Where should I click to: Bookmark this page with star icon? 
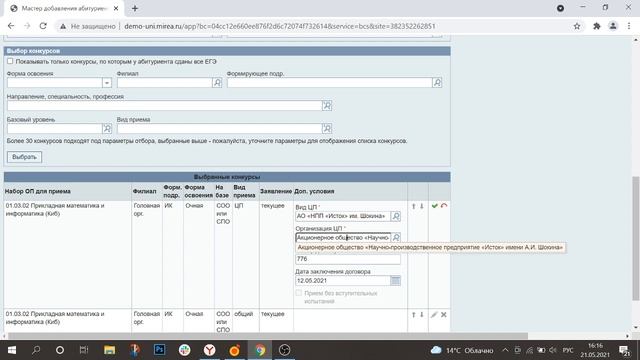point(577,26)
